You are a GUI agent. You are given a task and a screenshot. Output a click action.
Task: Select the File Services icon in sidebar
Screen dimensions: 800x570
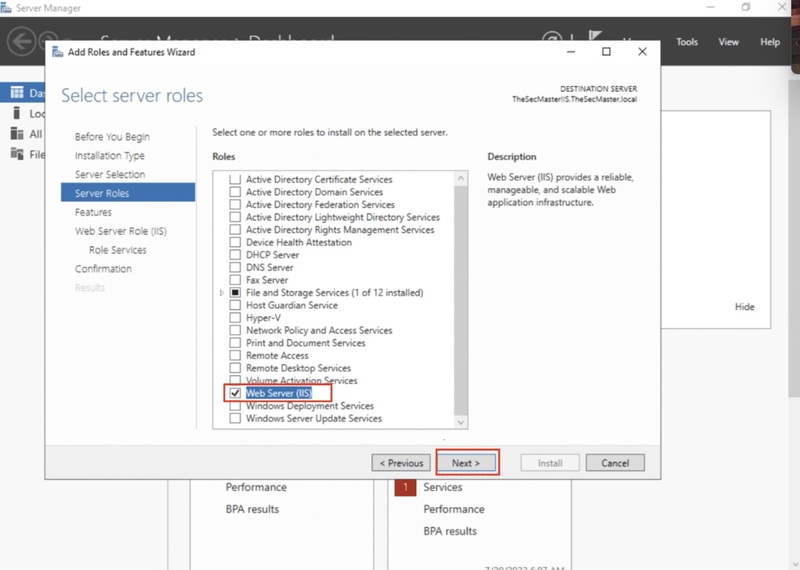click(17, 154)
